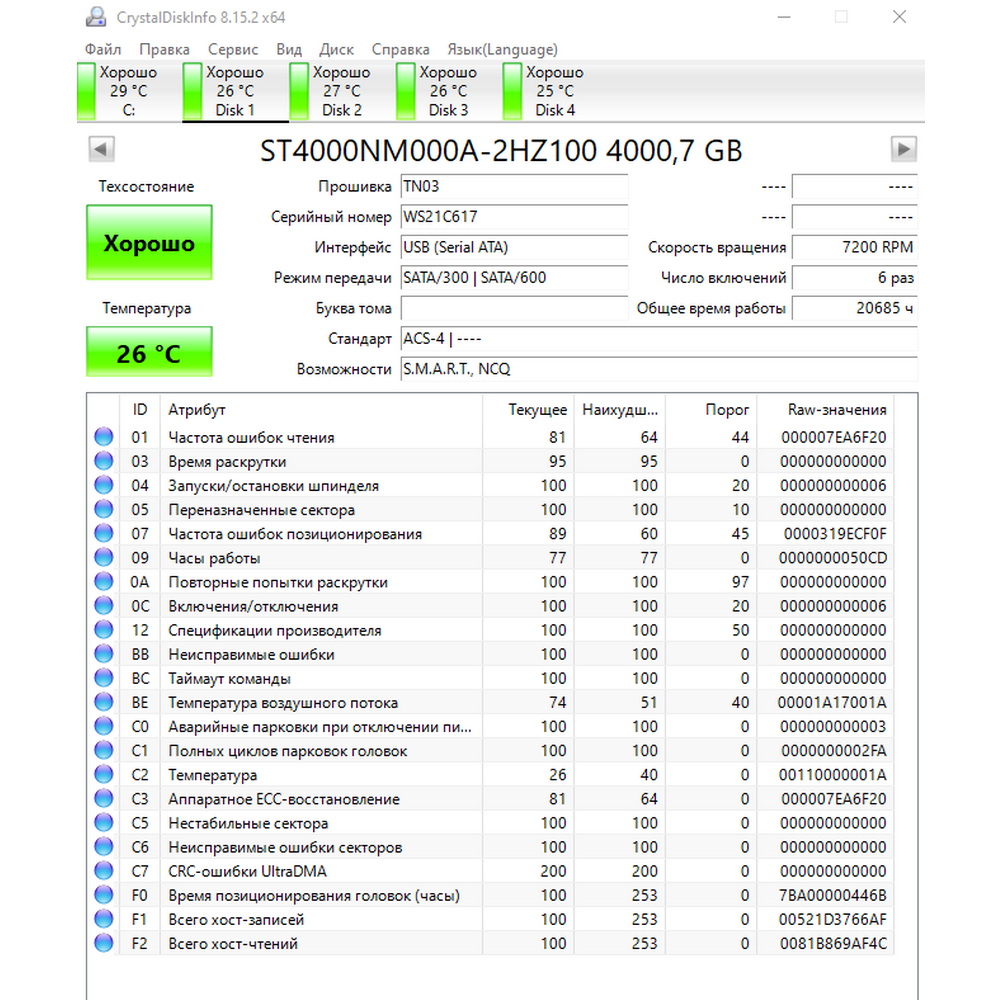Screen dimensions: 1000x1000
Task: Click raw value 0081B869AF4C
Action: tap(833, 943)
